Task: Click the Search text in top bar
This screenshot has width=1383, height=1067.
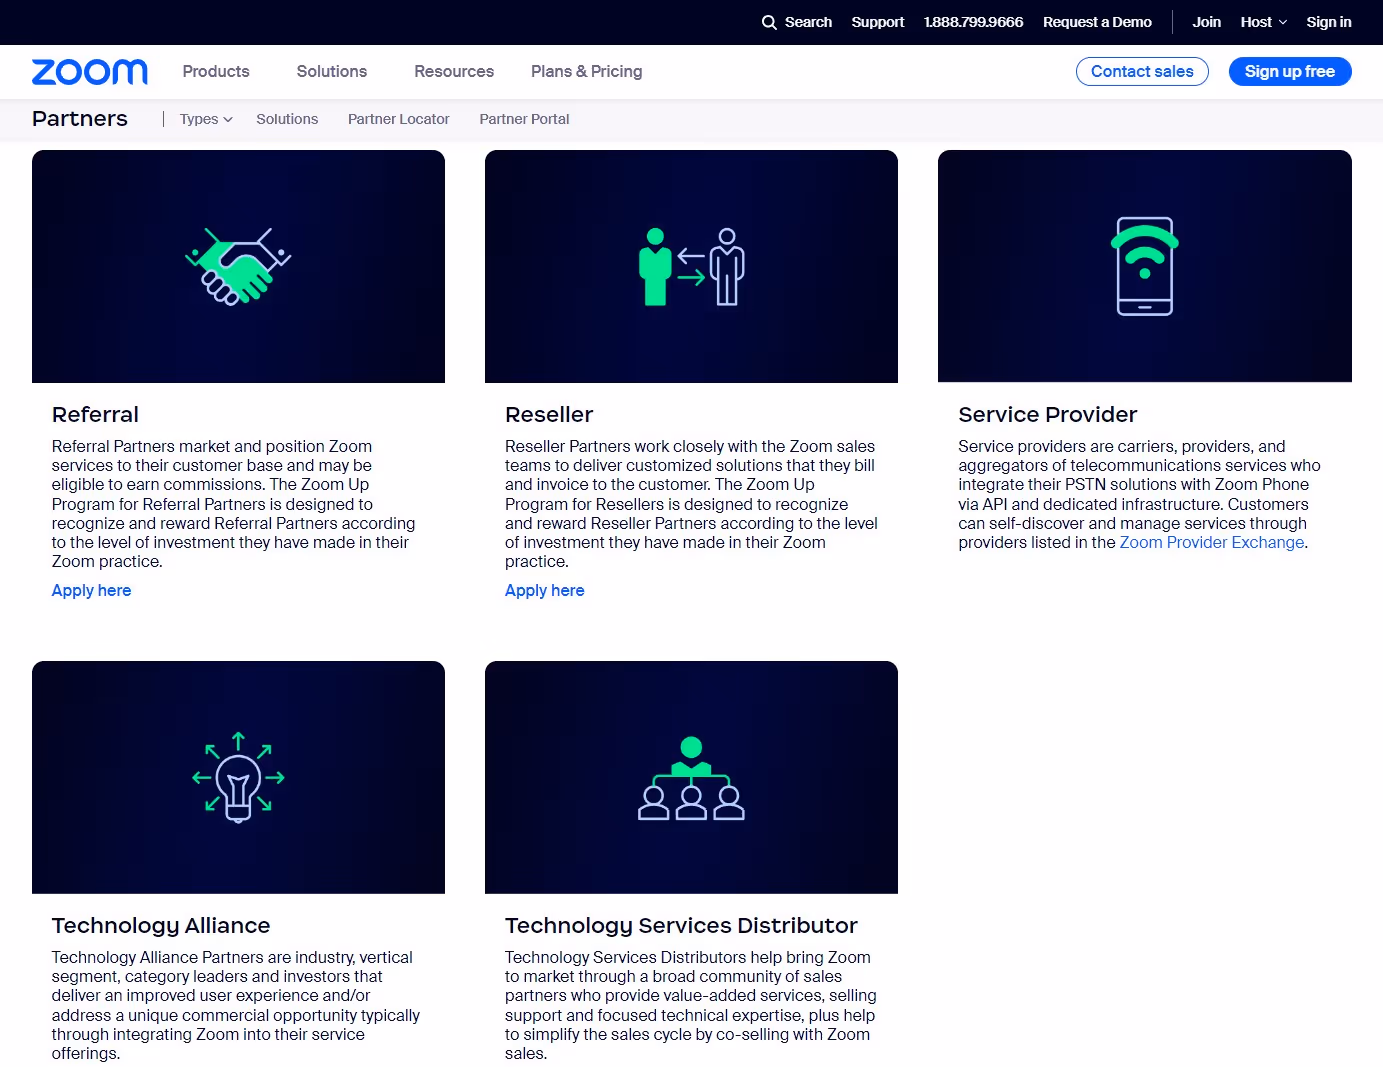Action: (808, 22)
